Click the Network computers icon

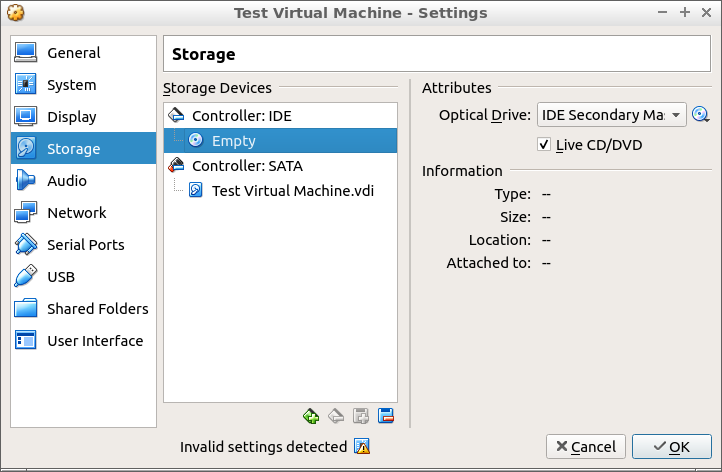point(25,212)
